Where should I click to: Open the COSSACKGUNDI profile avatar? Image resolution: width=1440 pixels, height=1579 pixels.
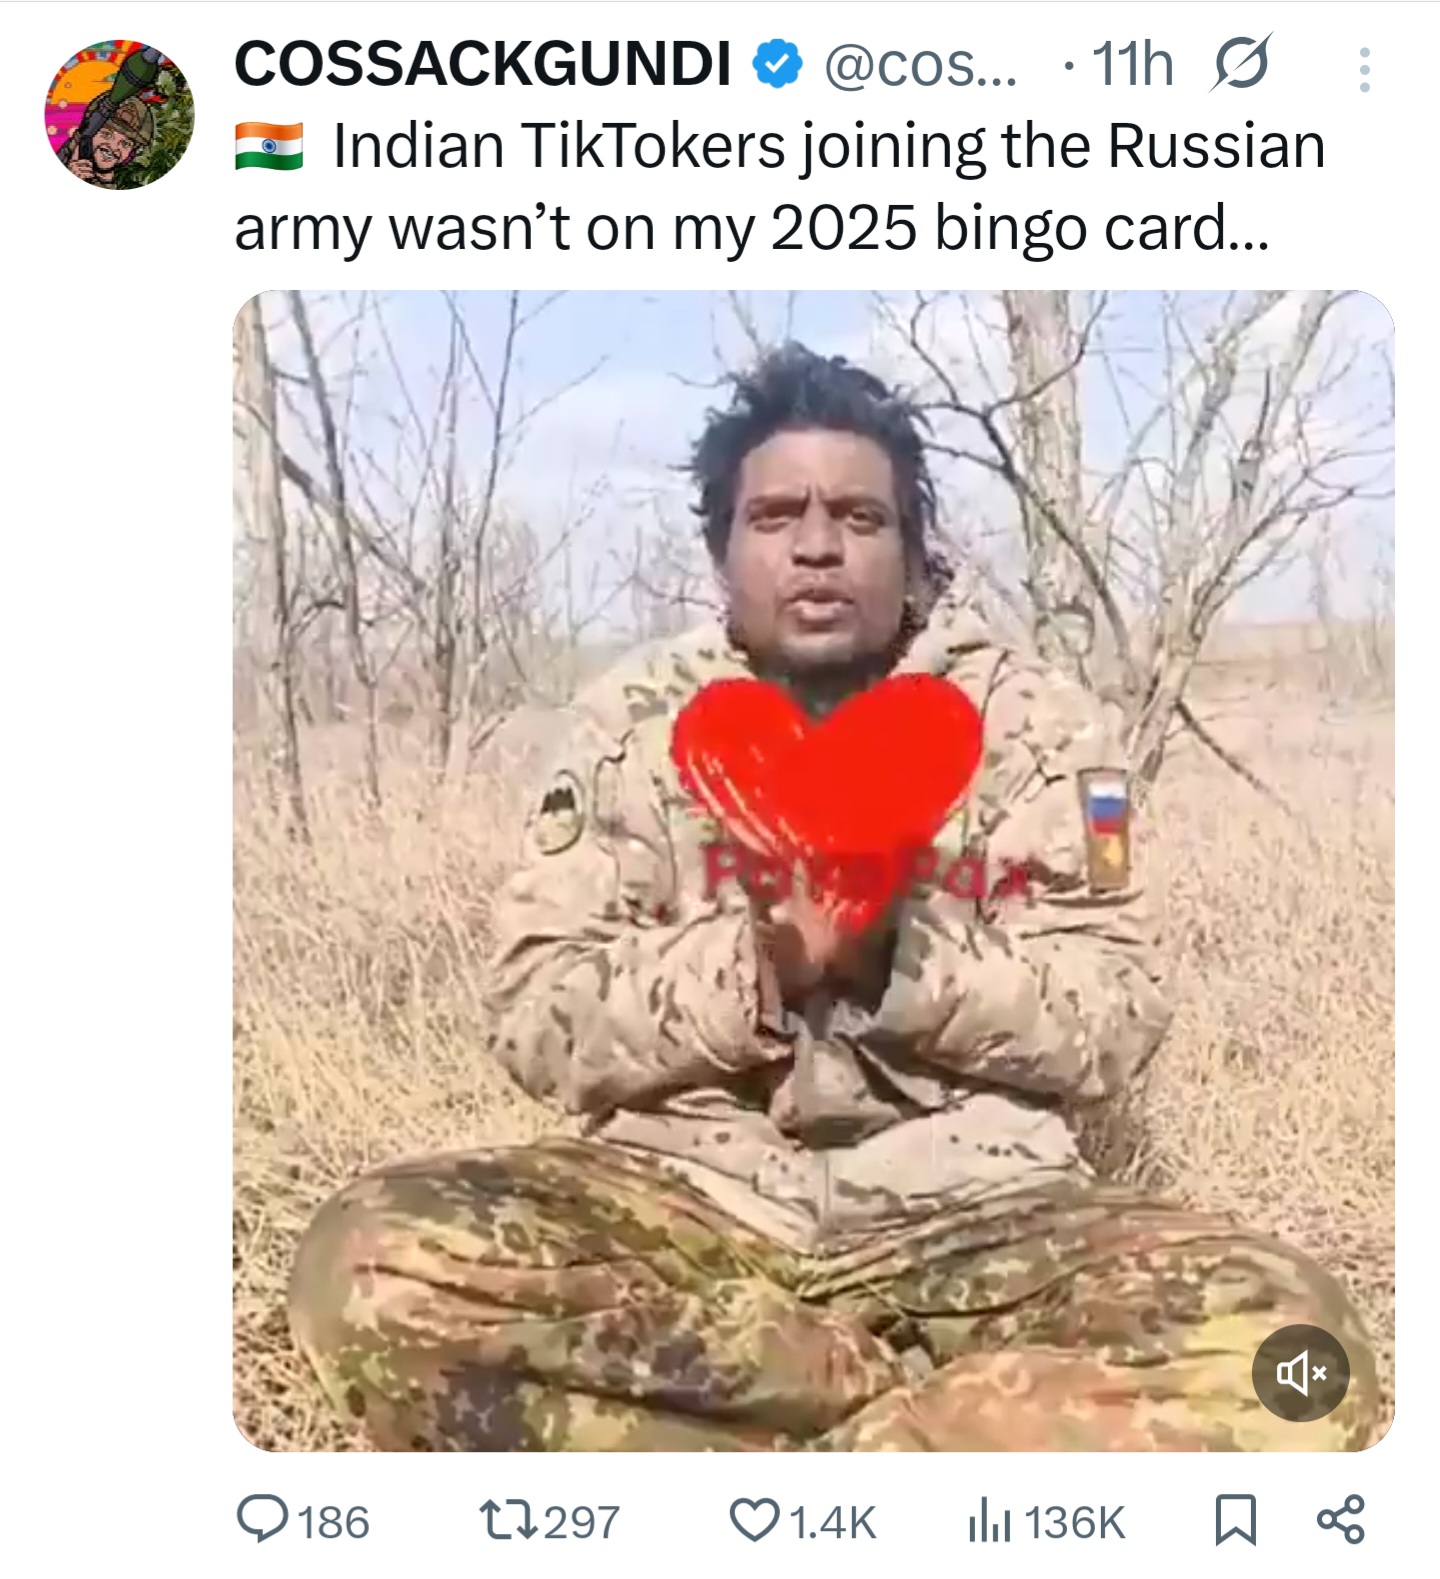(119, 114)
